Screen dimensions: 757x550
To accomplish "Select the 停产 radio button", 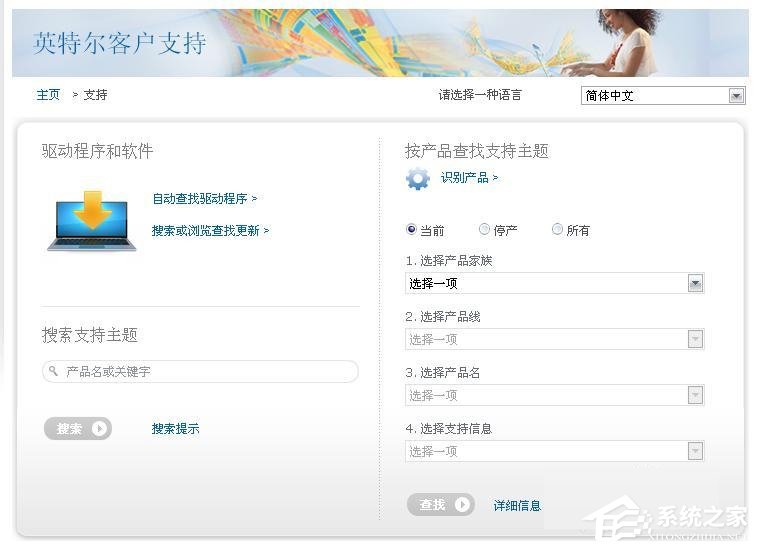I will pyautogui.click(x=484, y=229).
